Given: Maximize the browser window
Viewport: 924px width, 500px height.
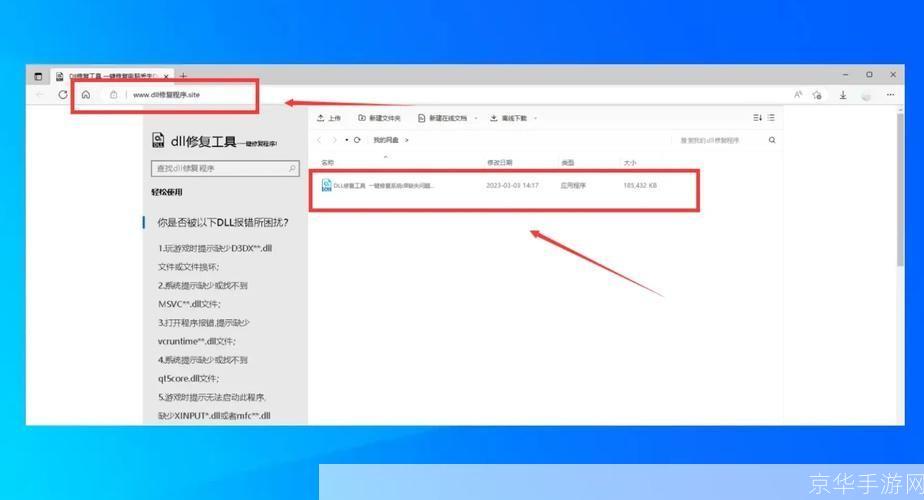Looking at the screenshot, I should pos(869,75).
